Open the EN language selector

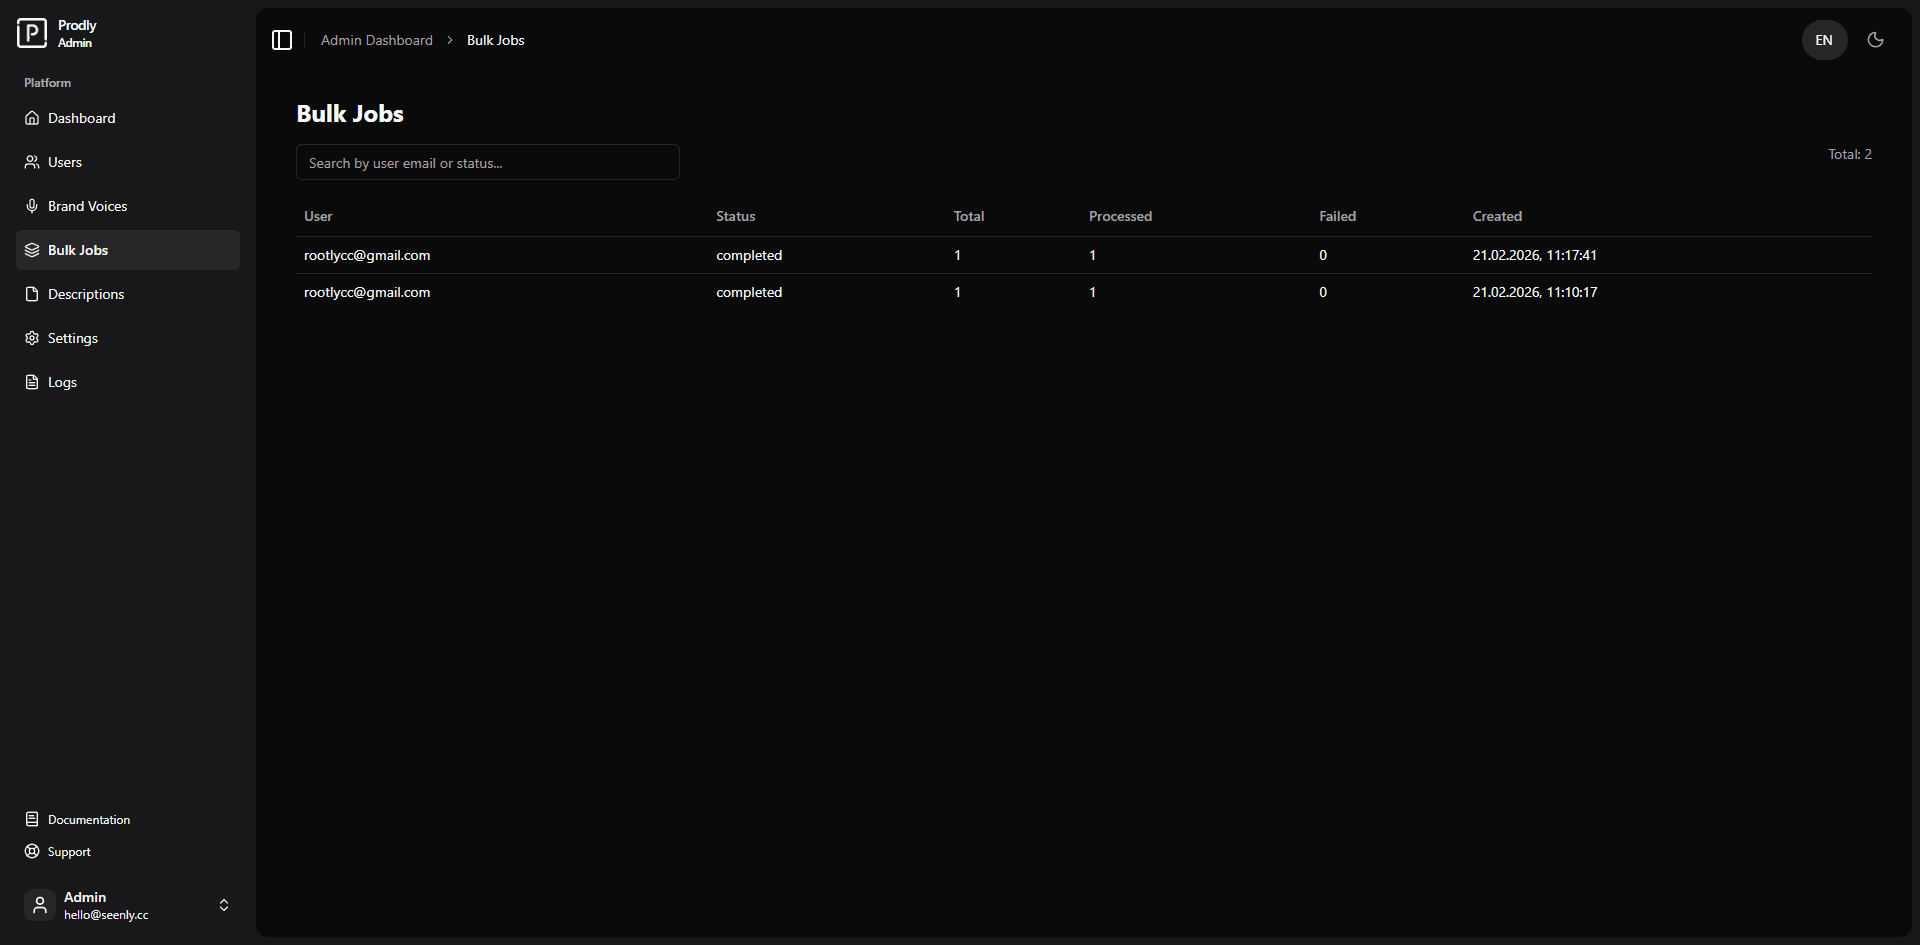click(1824, 40)
